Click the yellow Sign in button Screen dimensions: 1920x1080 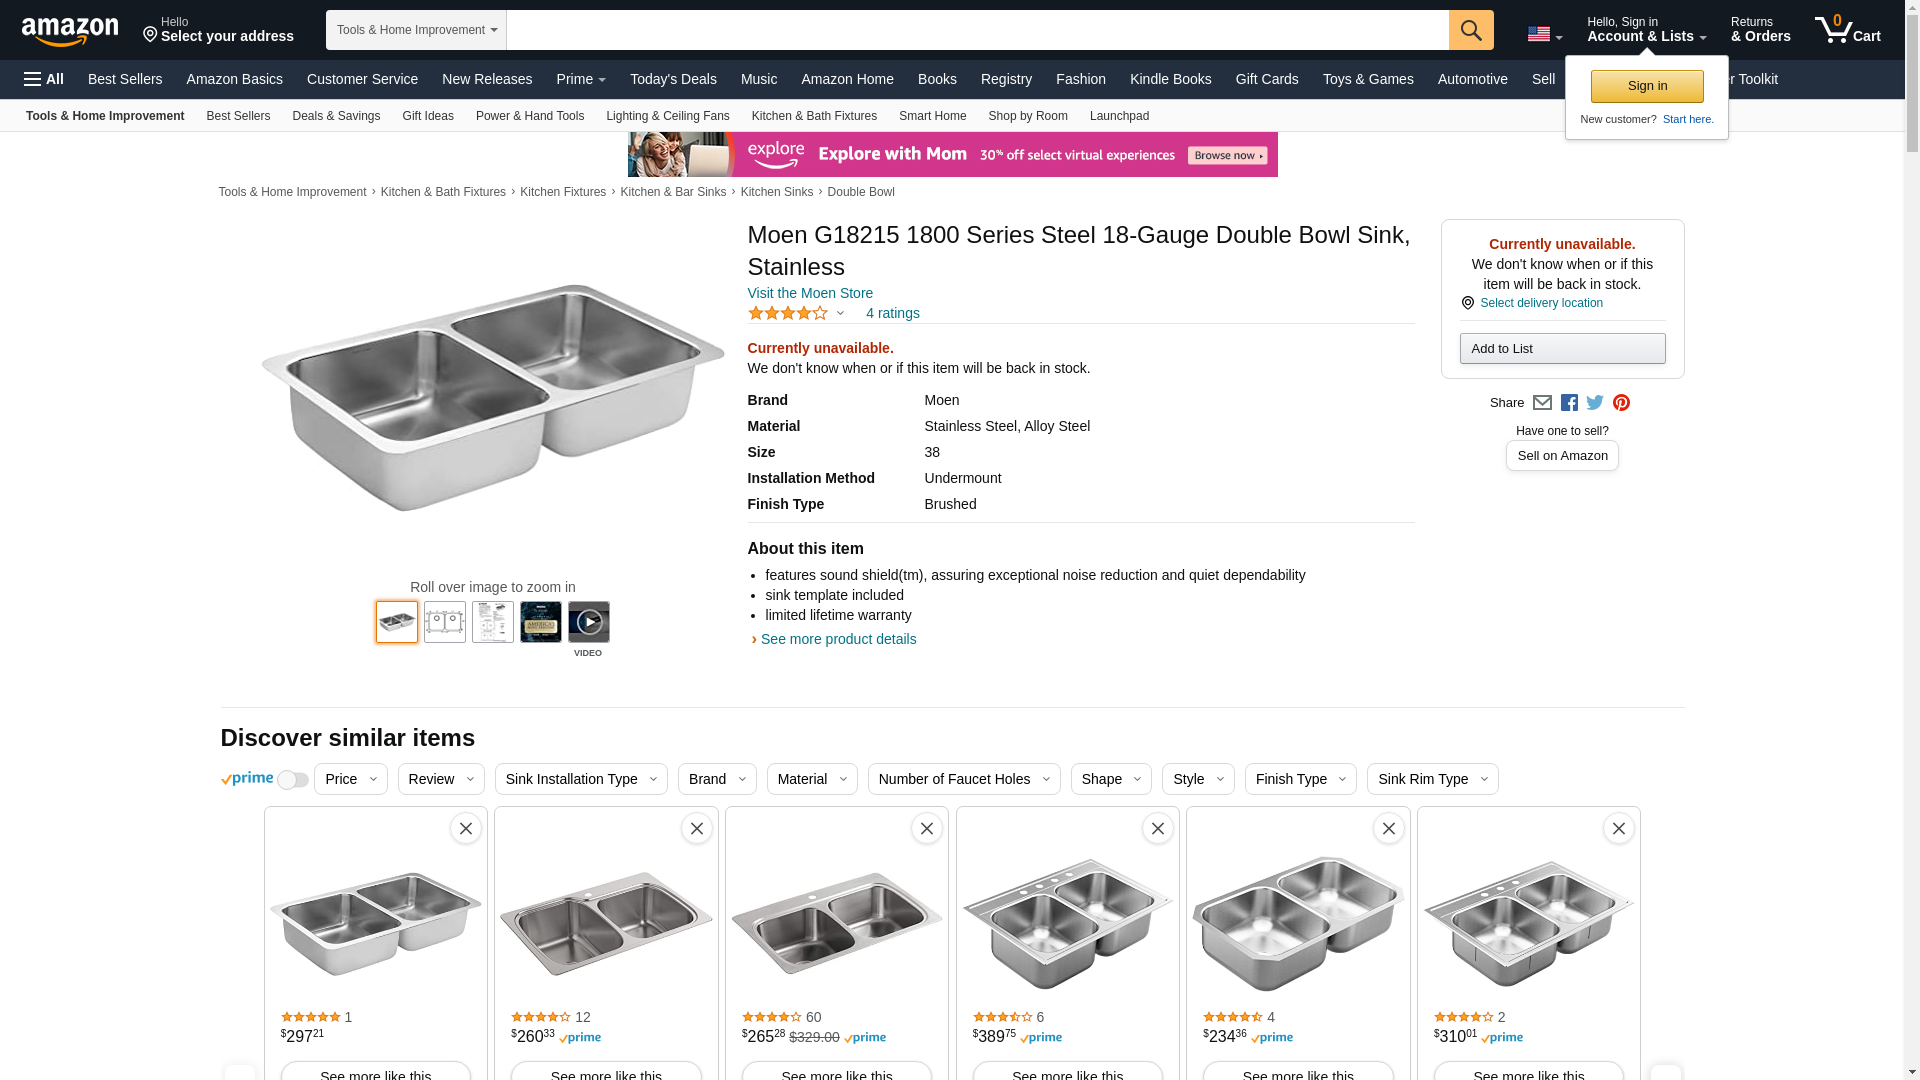coord(1646,86)
